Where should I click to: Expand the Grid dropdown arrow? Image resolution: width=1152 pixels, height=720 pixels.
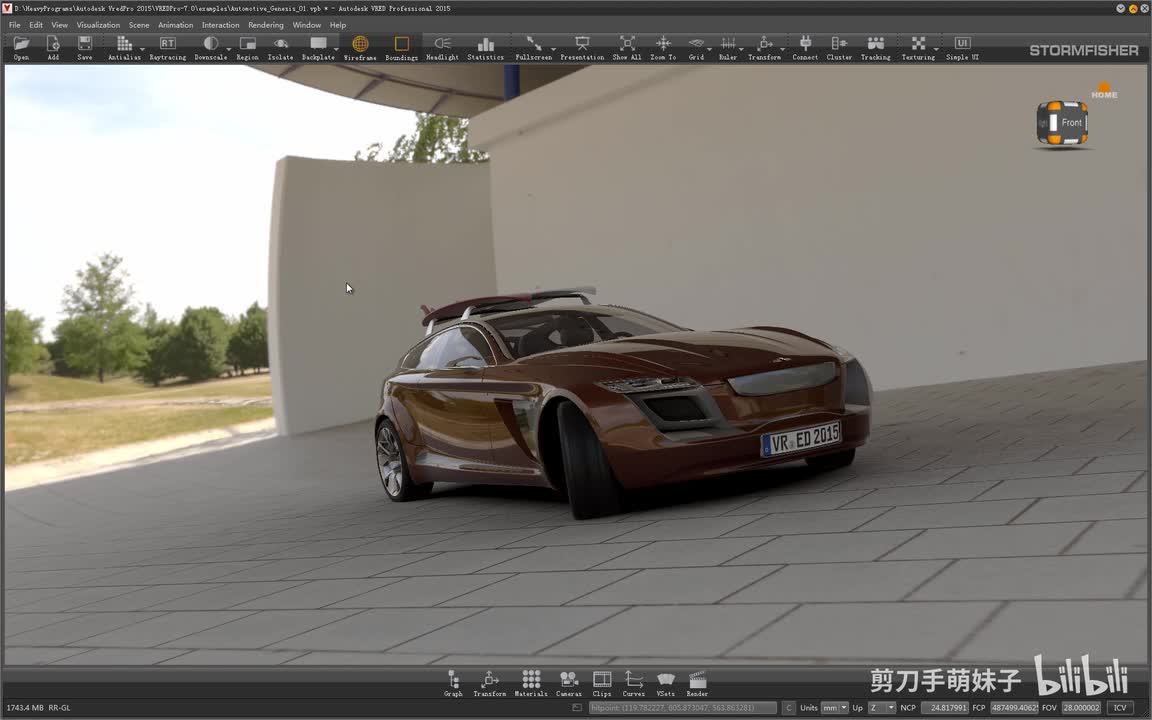point(709,50)
